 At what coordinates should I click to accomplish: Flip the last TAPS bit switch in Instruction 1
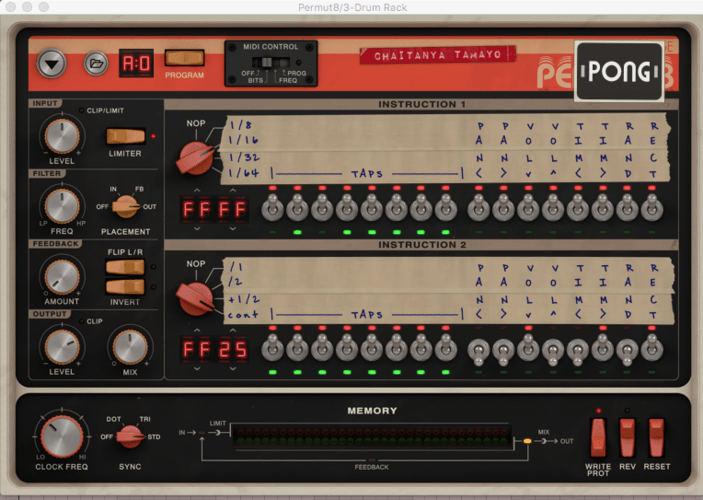pyautogui.click(x=445, y=207)
